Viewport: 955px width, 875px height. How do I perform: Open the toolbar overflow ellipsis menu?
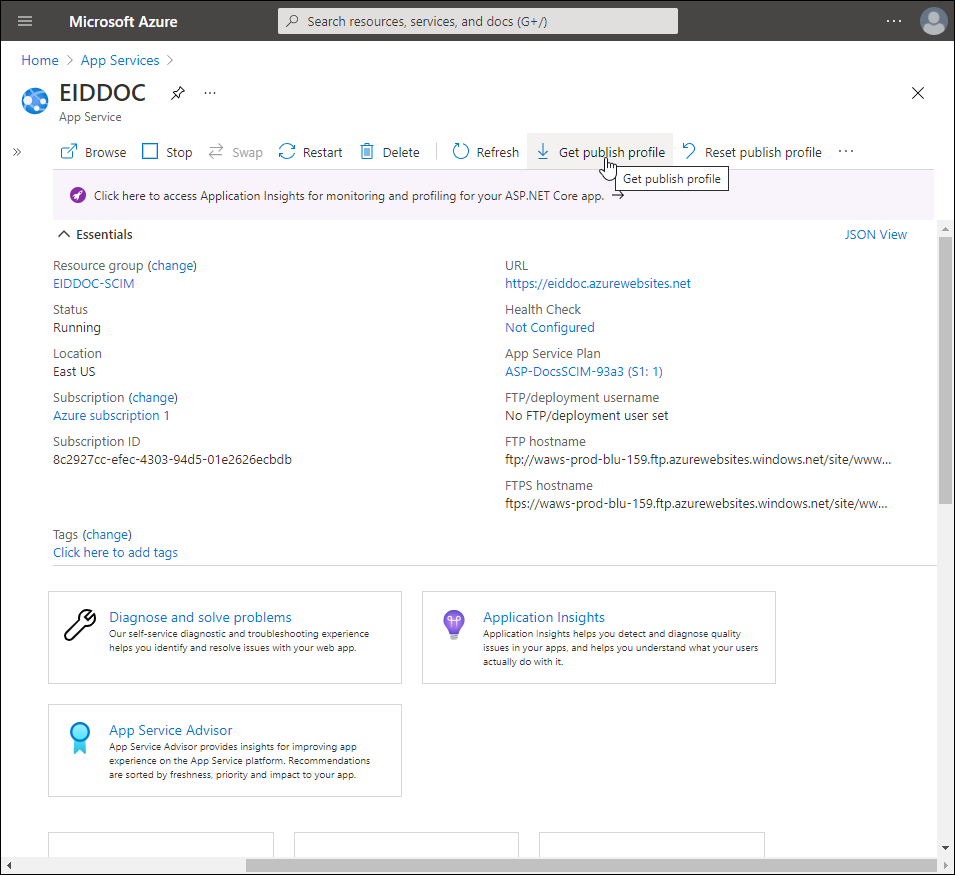pyautogui.click(x=846, y=152)
